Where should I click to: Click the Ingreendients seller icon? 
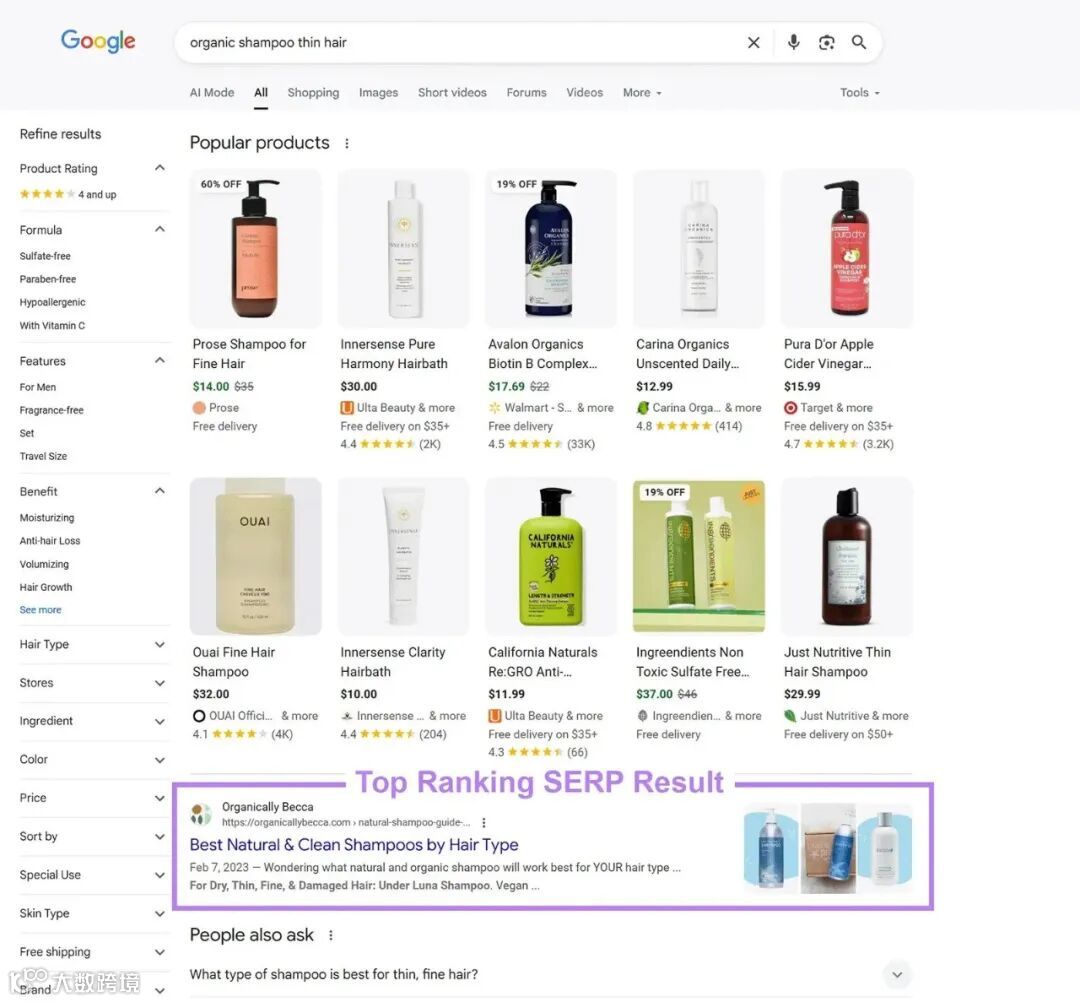coord(643,716)
